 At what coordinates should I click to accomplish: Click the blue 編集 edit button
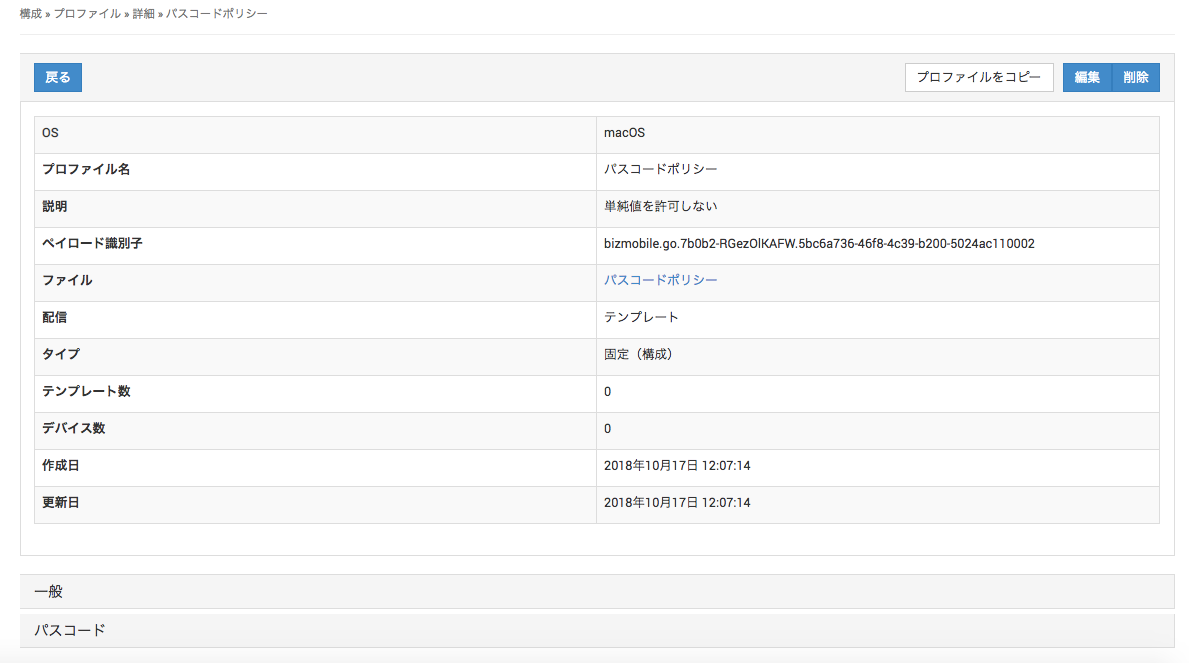[1087, 78]
